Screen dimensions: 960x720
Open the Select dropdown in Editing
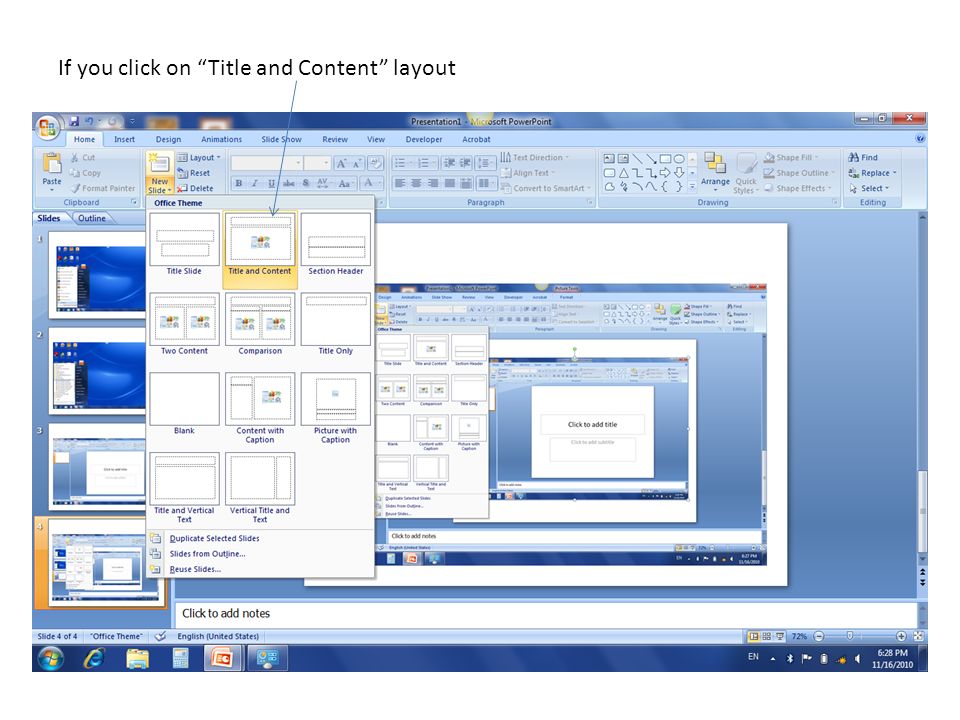(869, 188)
